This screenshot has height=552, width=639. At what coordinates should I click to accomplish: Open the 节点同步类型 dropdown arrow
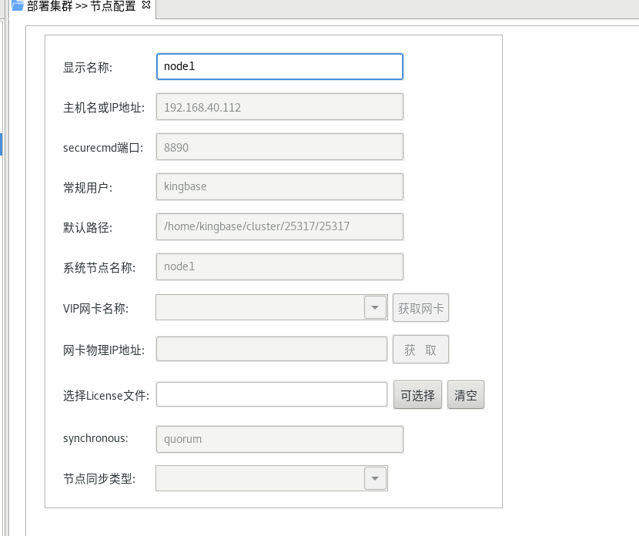click(x=375, y=479)
